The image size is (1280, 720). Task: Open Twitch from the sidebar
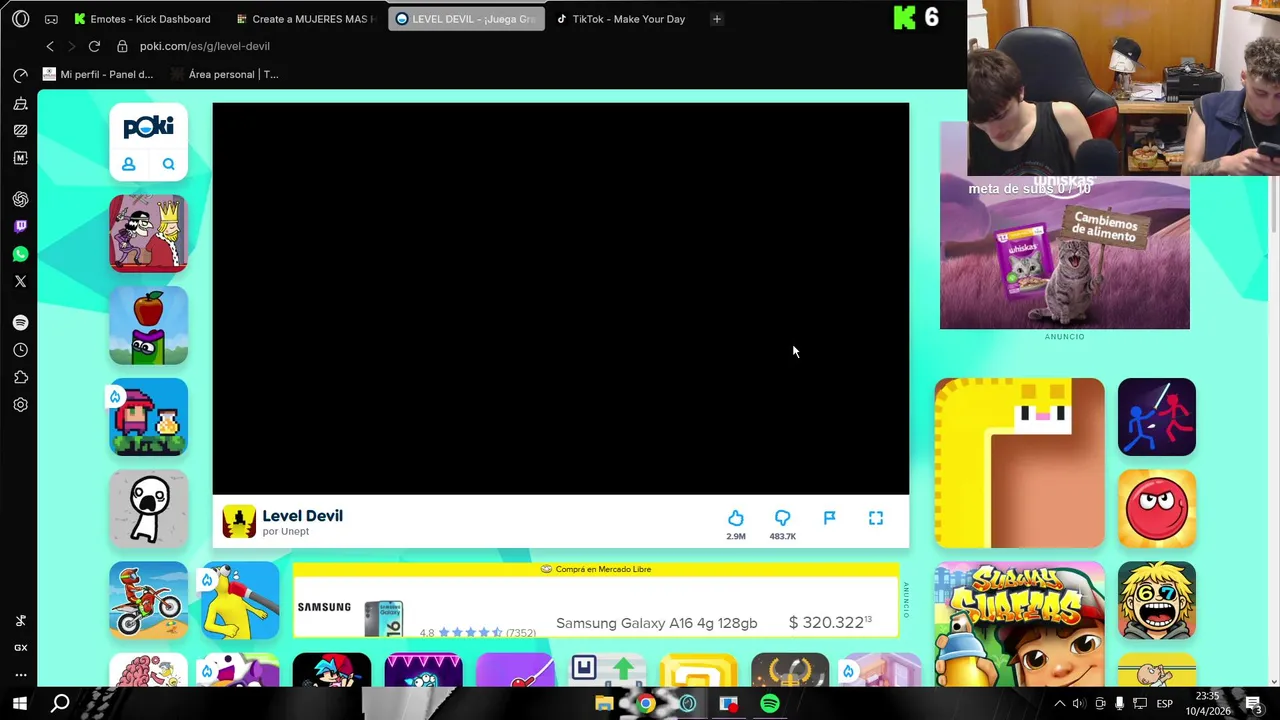point(20,227)
